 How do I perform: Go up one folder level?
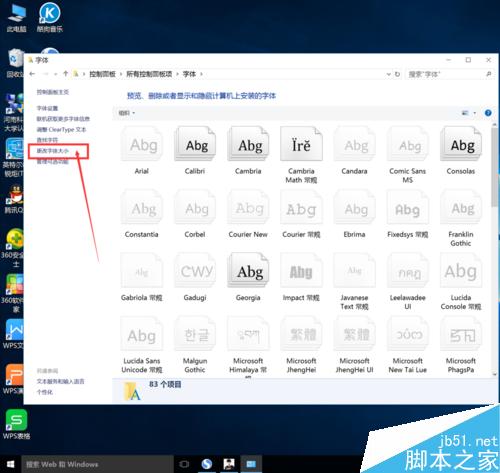click(x=66, y=74)
